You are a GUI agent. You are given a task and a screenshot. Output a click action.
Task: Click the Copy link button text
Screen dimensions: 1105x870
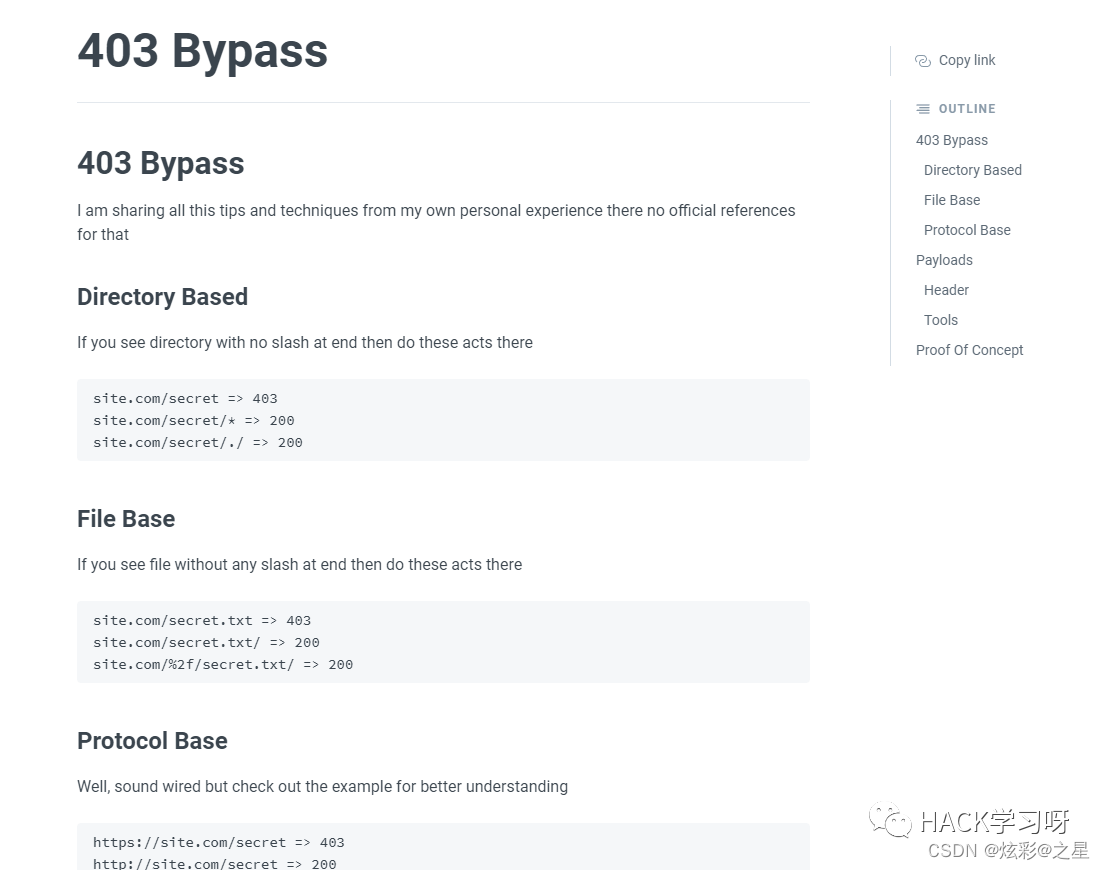(x=967, y=61)
